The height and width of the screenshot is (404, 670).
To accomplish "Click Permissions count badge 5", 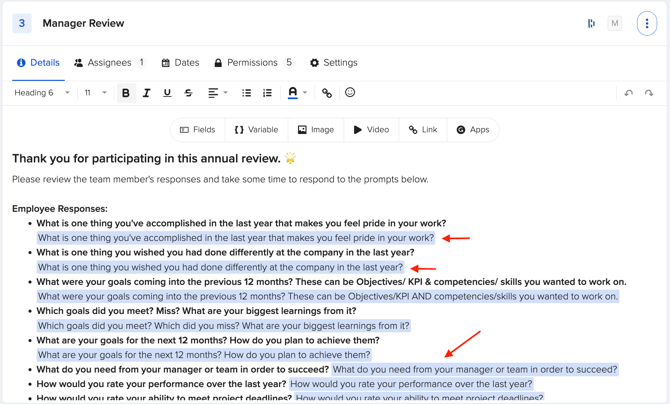I will point(289,62).
